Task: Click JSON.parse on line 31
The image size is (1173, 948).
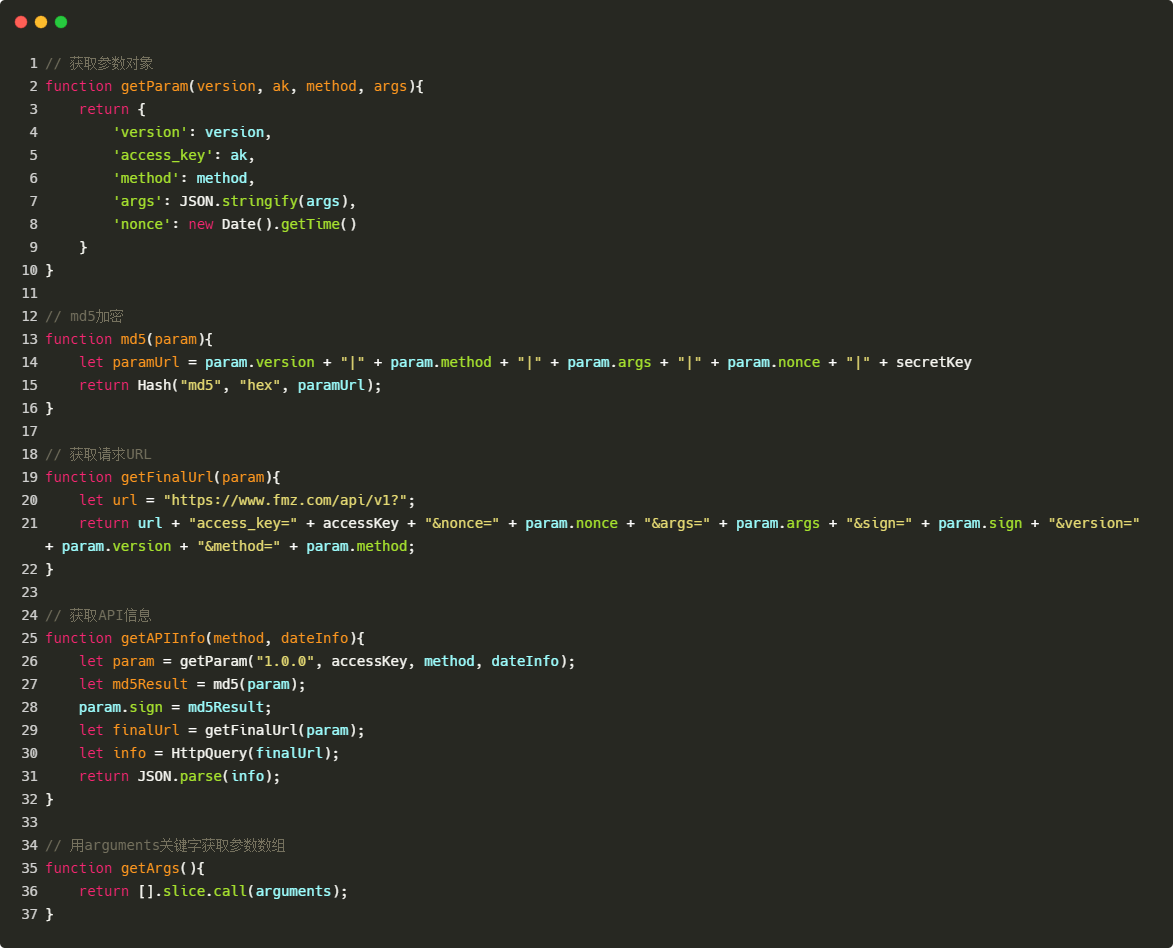Action: click(x=180, y=777)
